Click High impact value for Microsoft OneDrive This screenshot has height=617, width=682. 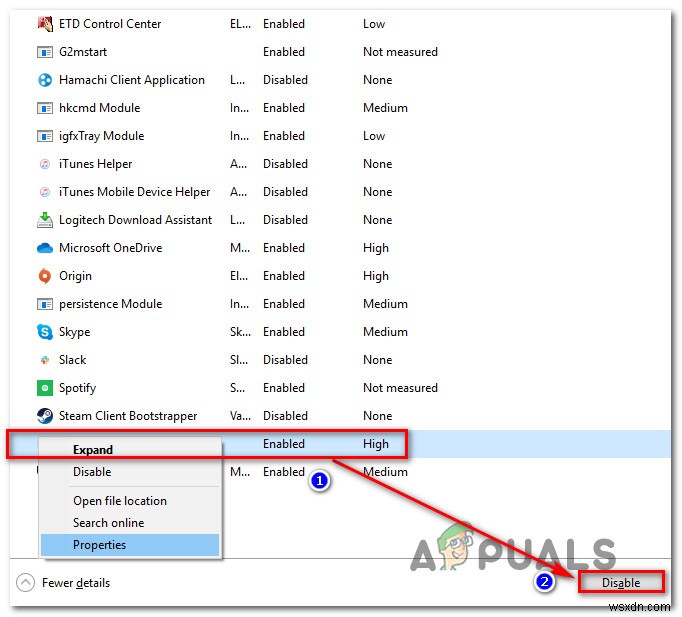376,248
